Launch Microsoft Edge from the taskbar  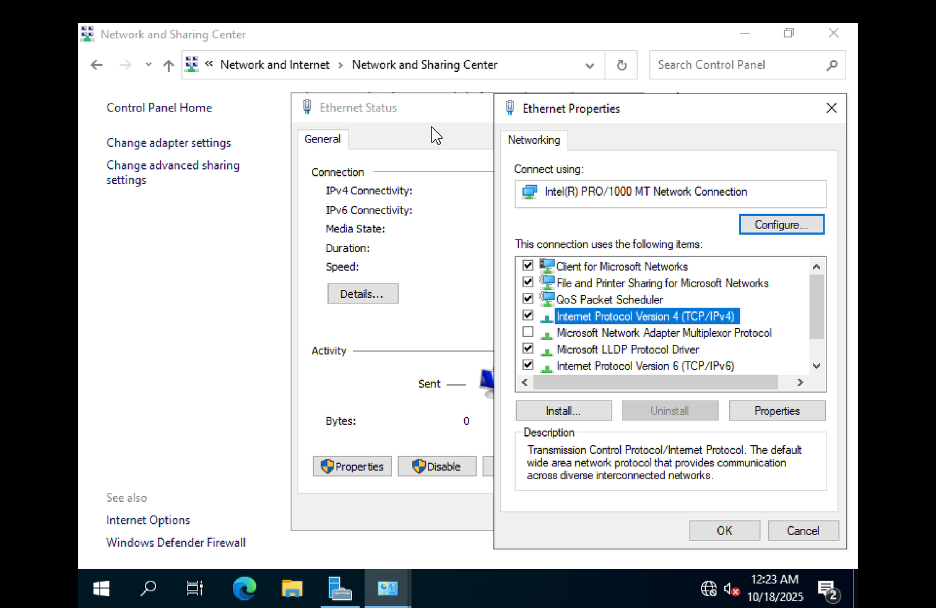tap(244, 588)
